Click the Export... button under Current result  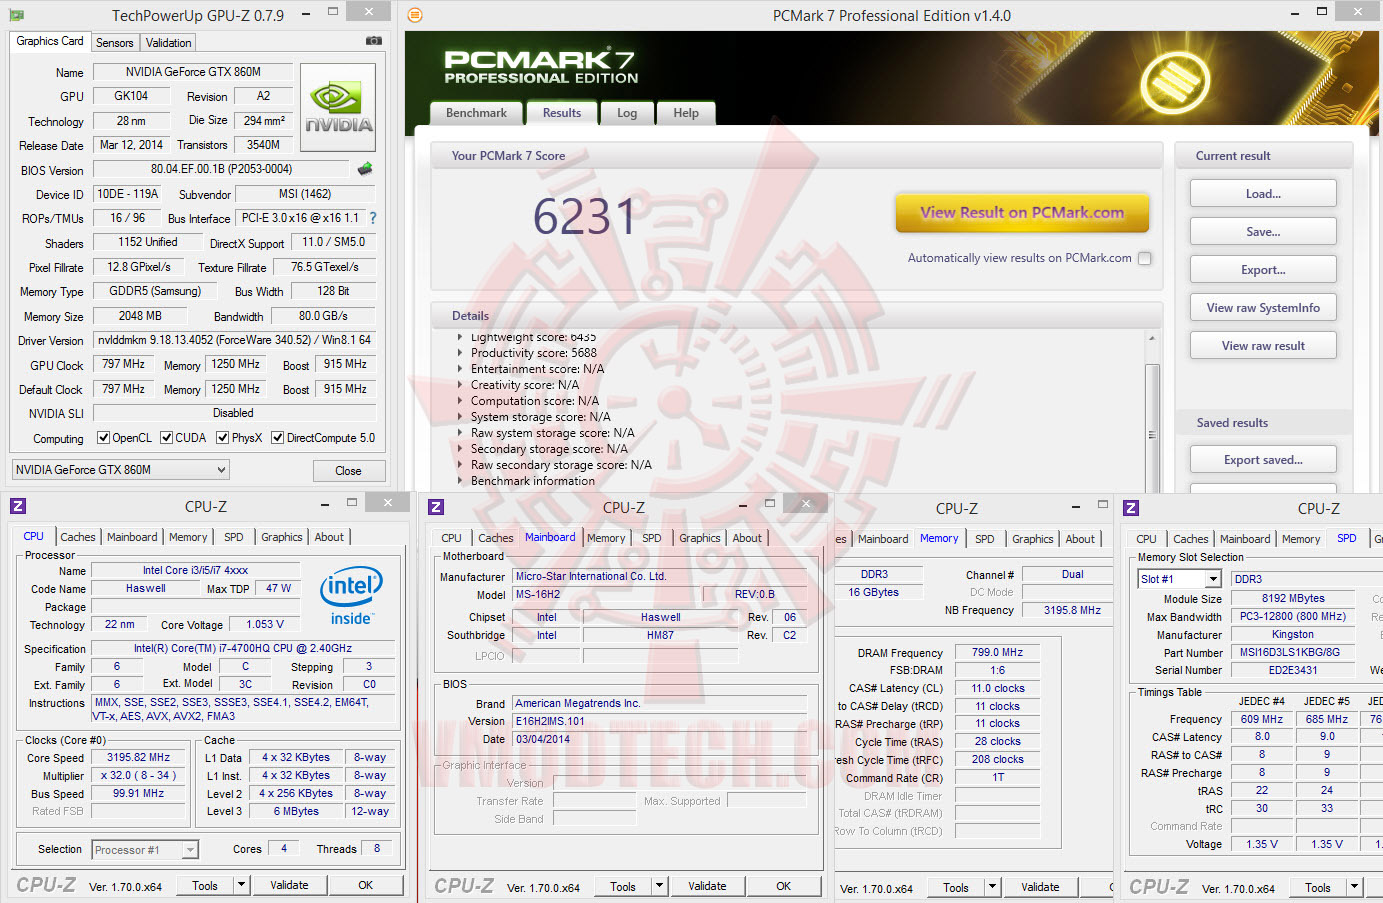pos(1263,270)
